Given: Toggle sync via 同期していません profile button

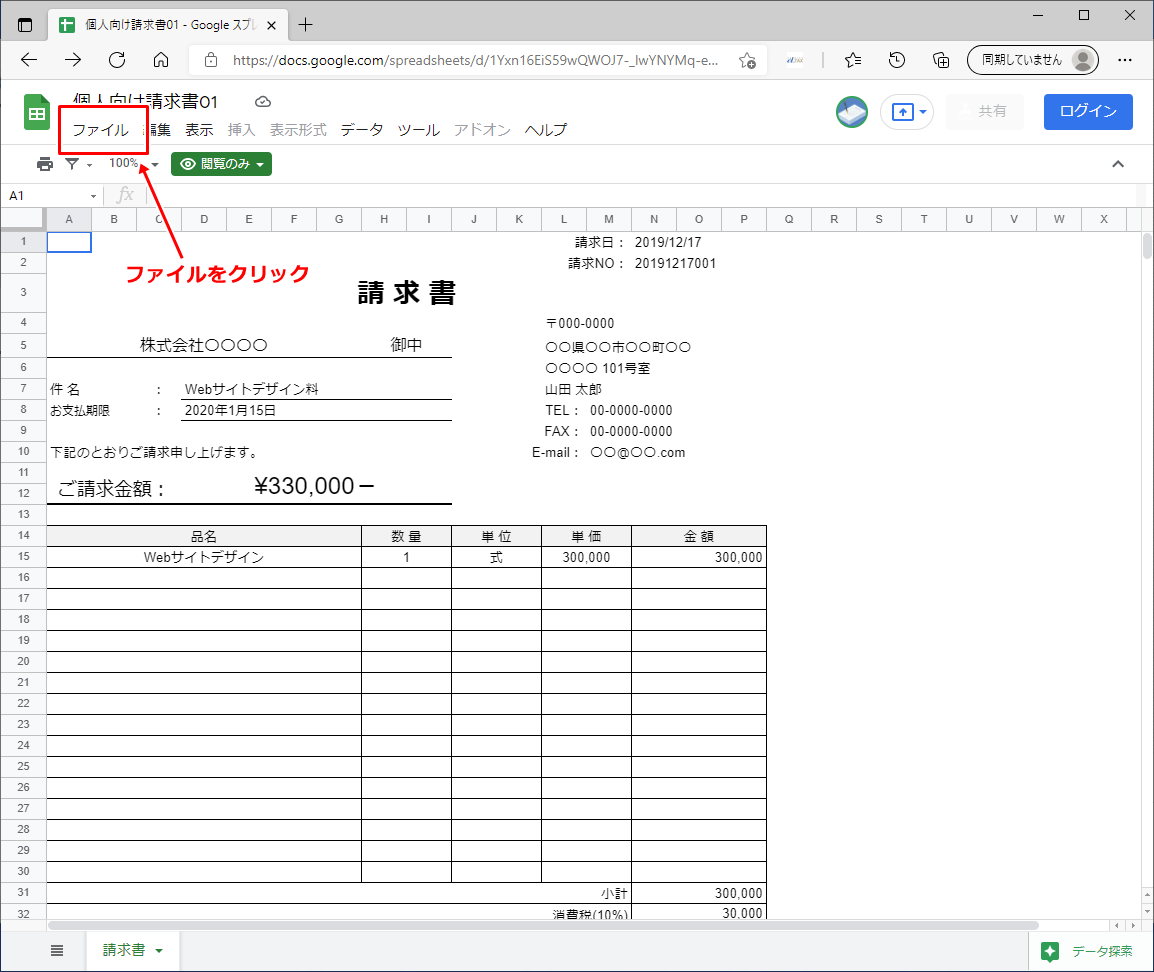Looking at the screenshot, I should pyautogui.click(x=1033, y=60).
